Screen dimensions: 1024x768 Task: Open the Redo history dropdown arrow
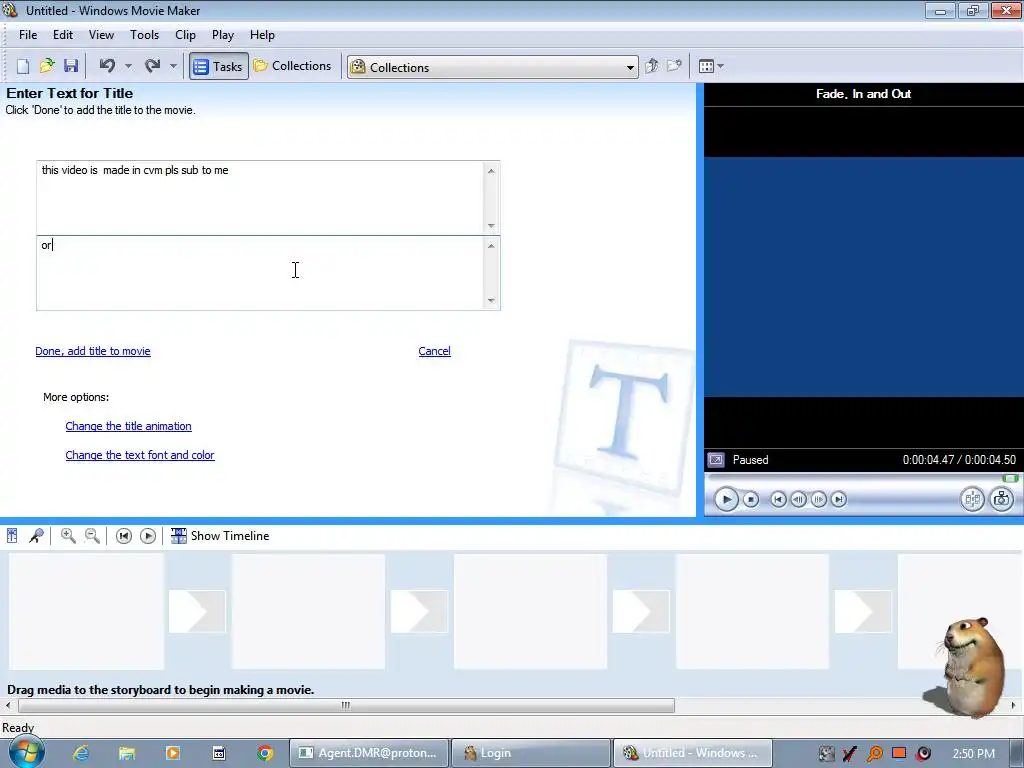[173, 66]
